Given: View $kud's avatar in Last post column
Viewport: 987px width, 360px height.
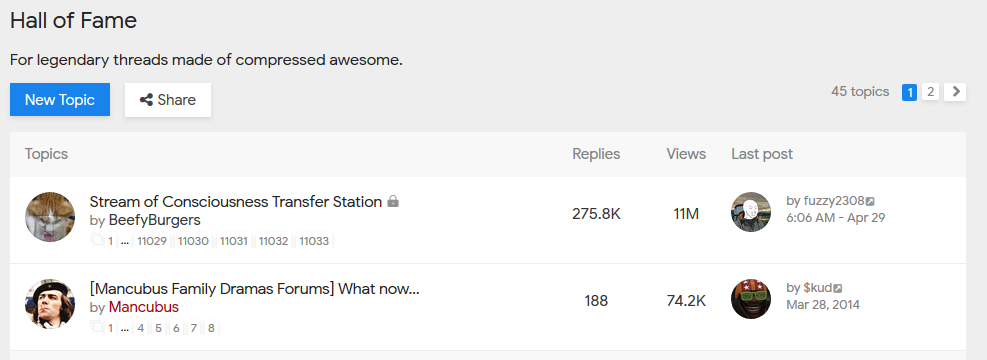Looking at the screenshot, I should point(751,298).
